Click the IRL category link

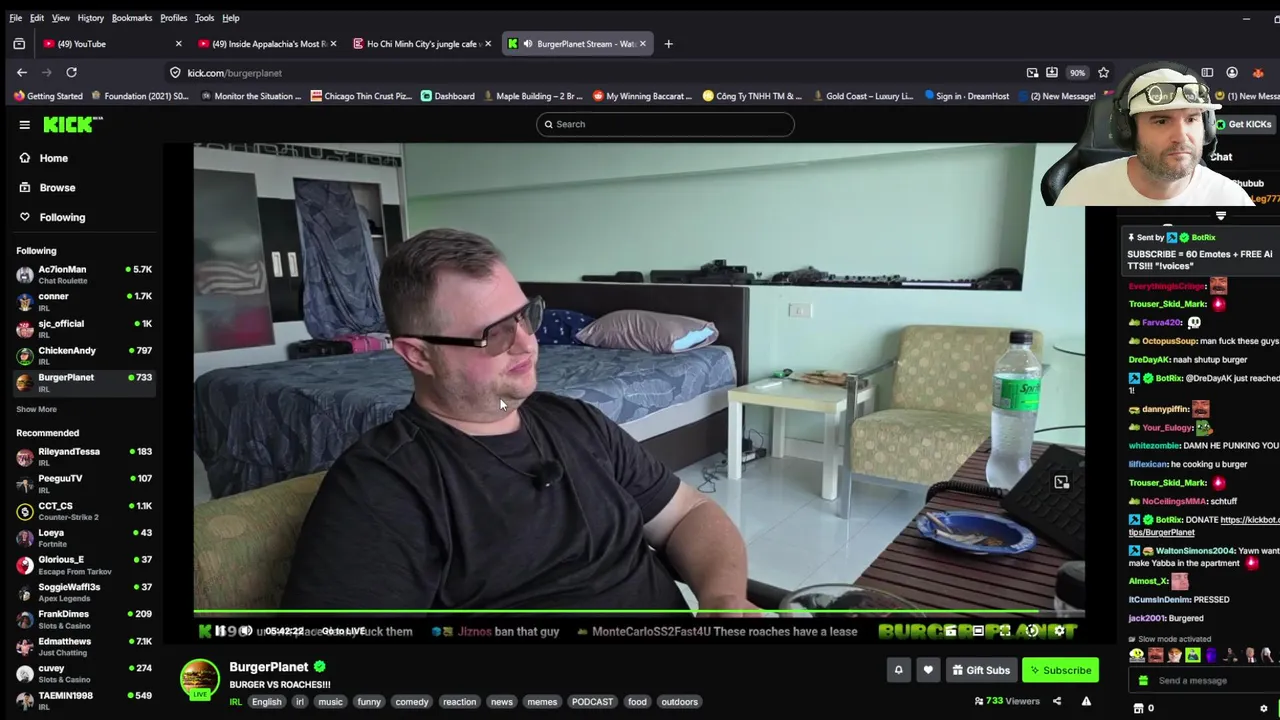(x=236, y=702)
